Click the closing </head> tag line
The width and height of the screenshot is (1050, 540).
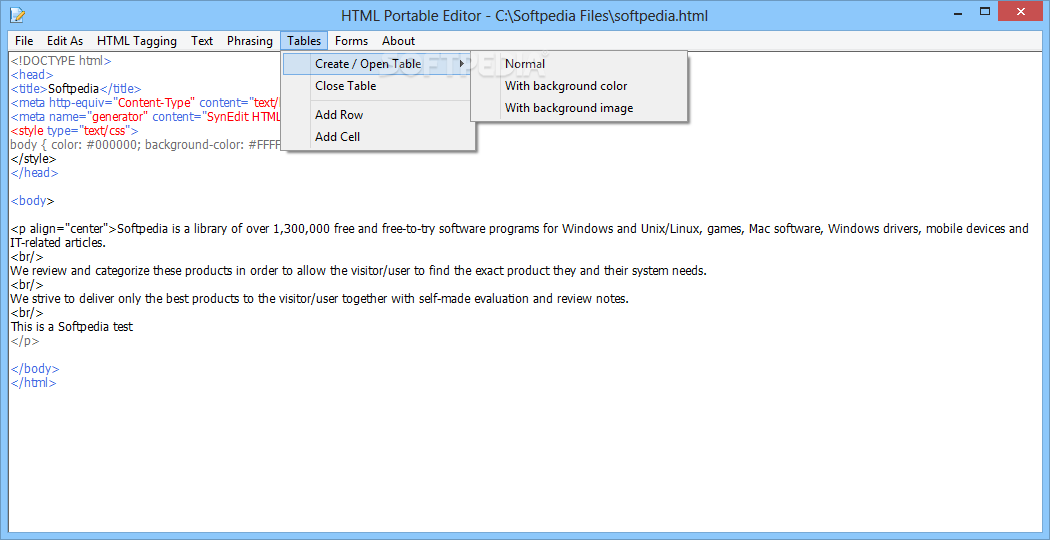(x=34, y=173)
